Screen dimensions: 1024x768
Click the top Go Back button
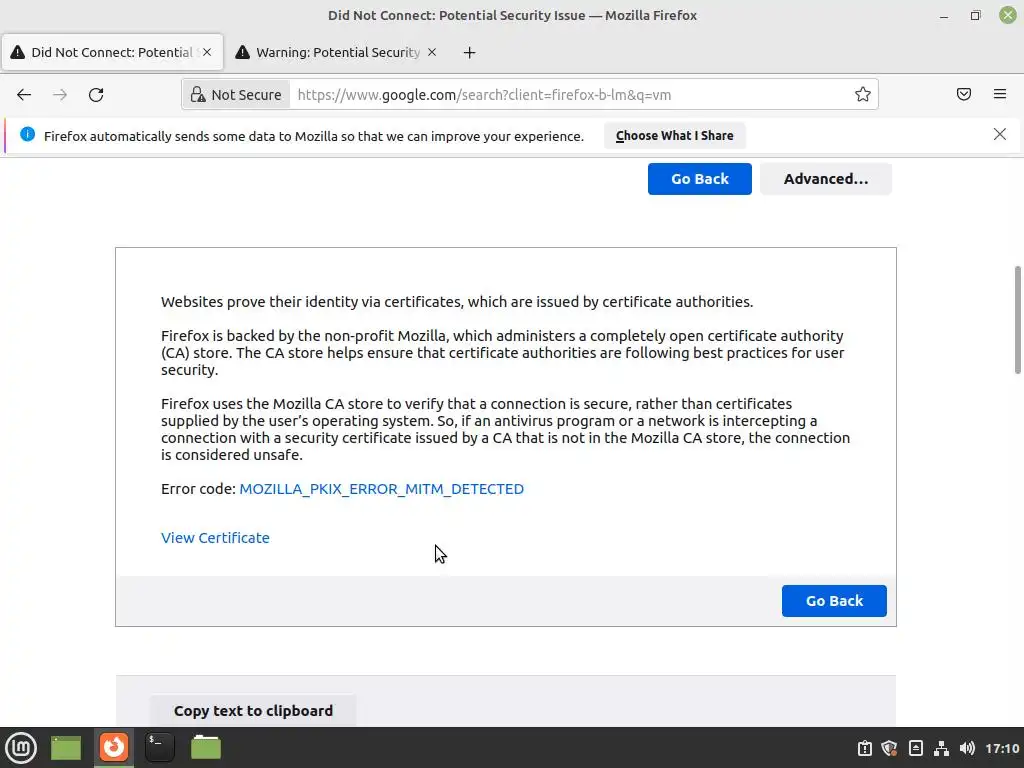(699, 179)
